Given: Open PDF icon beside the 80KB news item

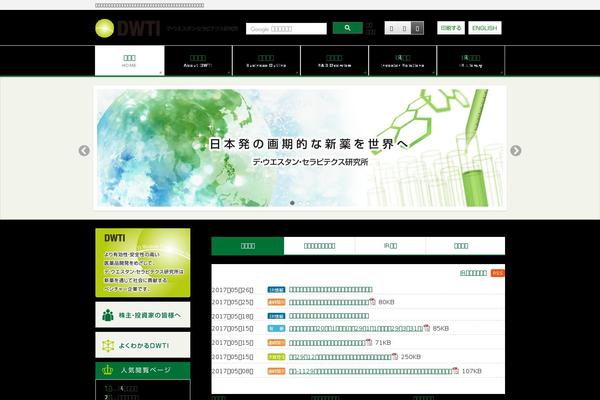Looking at the screenshot, I should point(372,301).
